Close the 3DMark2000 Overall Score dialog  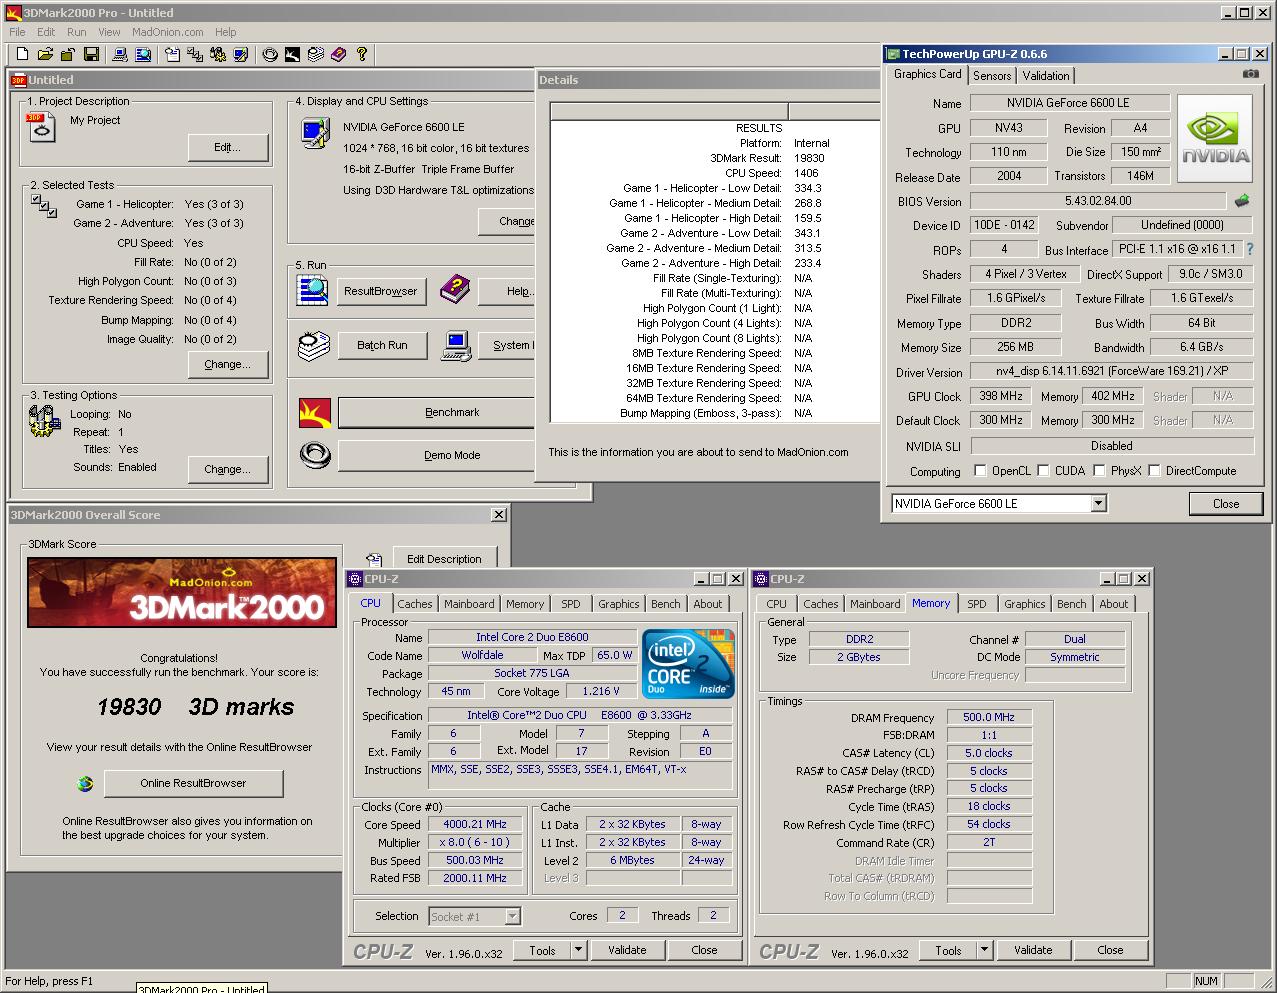pyautogui.click(x=499, y=515)
